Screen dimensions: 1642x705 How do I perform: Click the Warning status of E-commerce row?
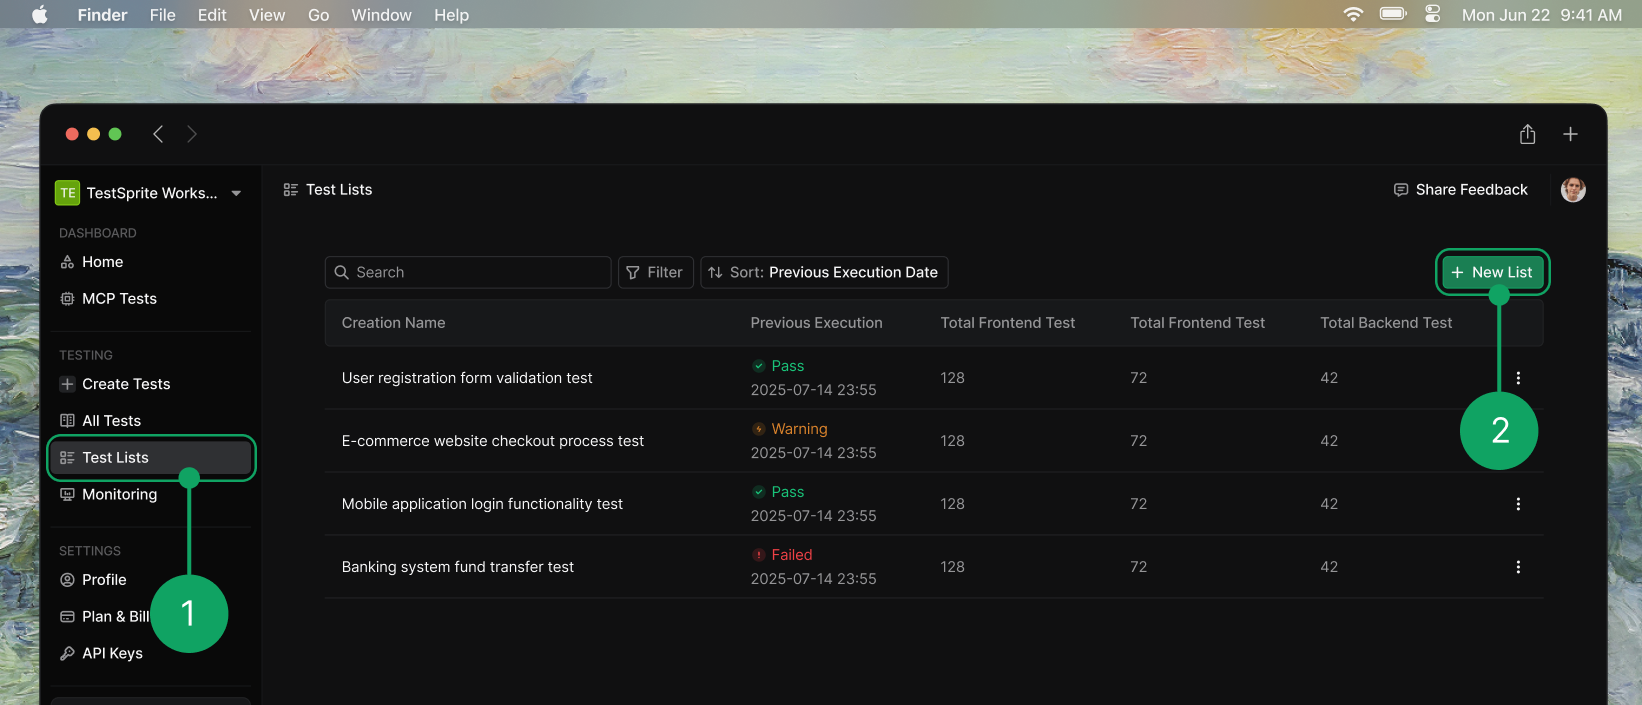tap(790, 429)
